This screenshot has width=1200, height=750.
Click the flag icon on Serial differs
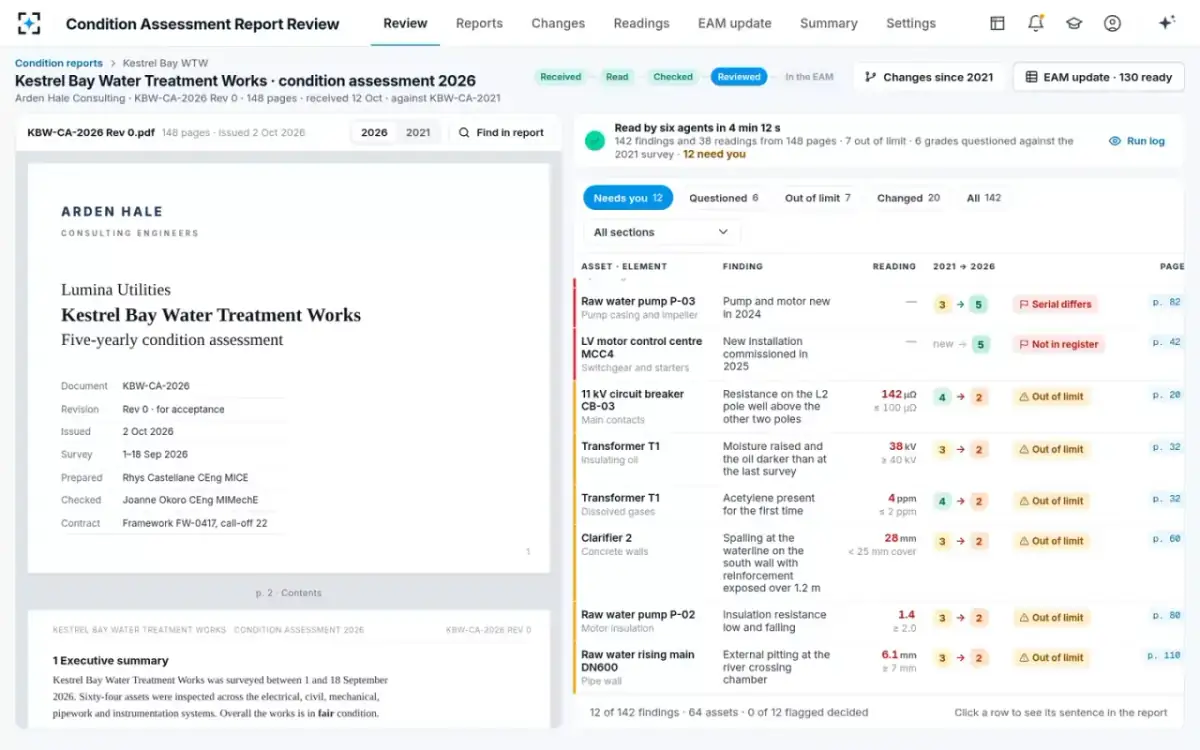pyautogui.click(x=1023, y=304)
